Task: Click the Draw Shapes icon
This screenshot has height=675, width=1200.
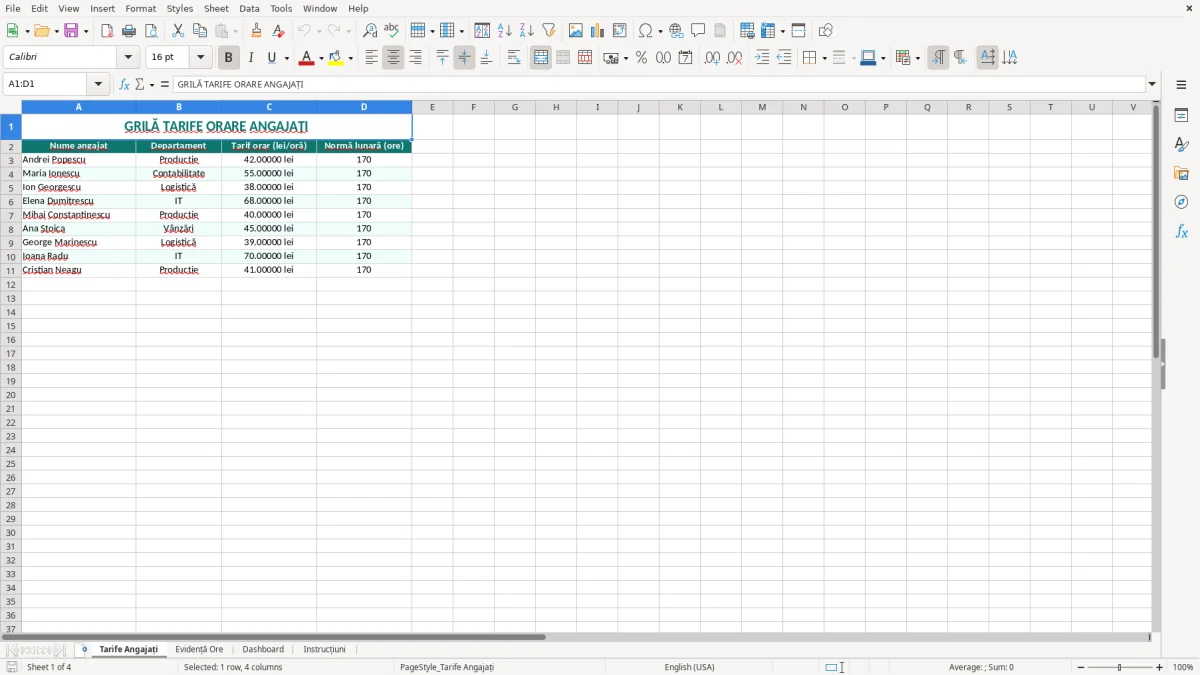Action: click(x=825, y=31)
